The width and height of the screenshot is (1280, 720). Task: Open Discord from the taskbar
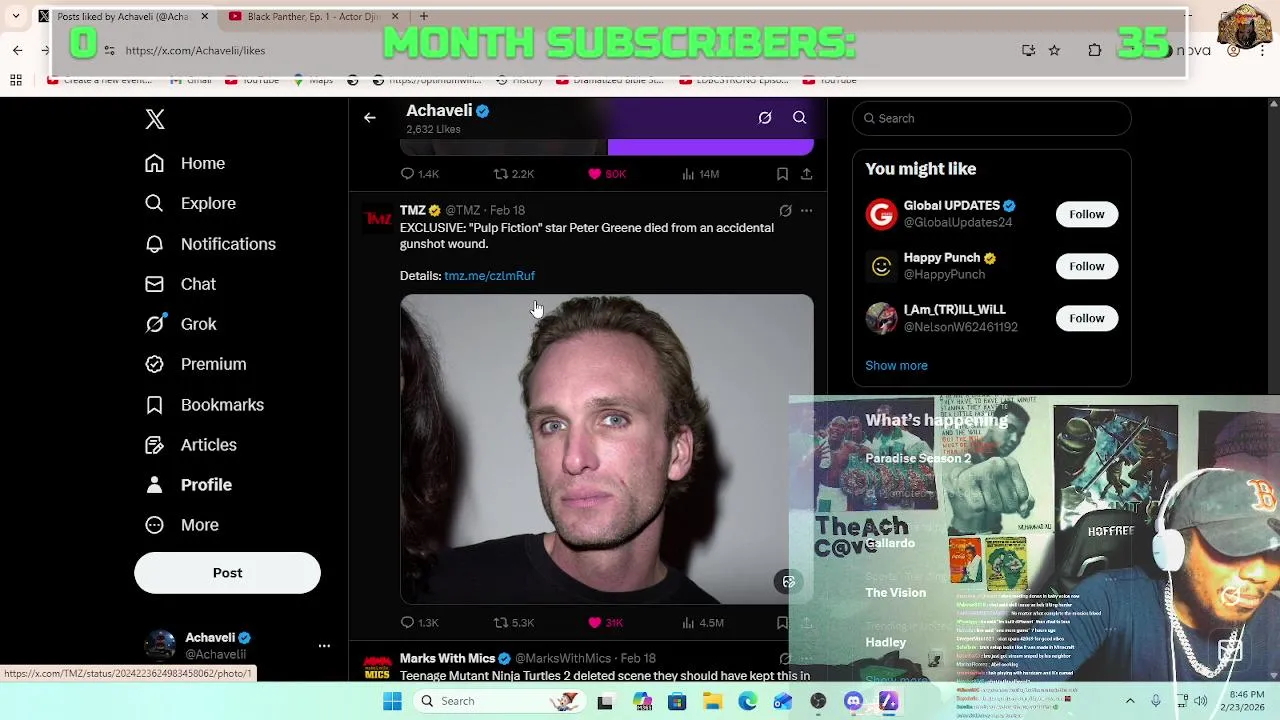tap(853, 701)
